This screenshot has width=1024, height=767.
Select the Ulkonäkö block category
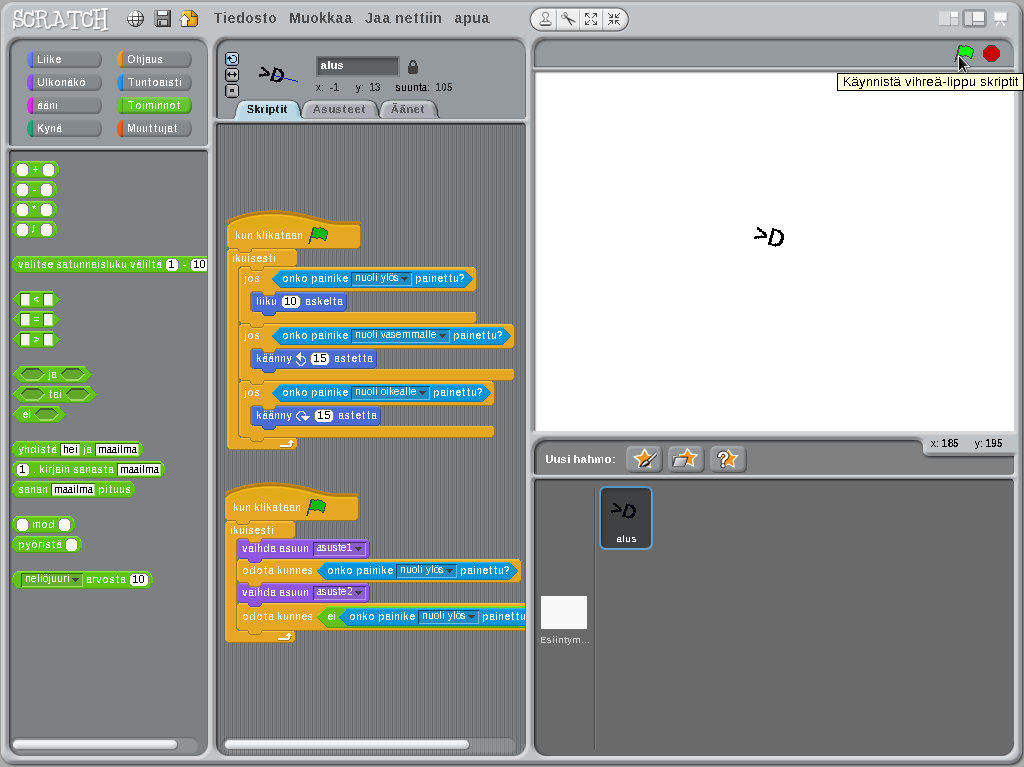coord(64,82)
